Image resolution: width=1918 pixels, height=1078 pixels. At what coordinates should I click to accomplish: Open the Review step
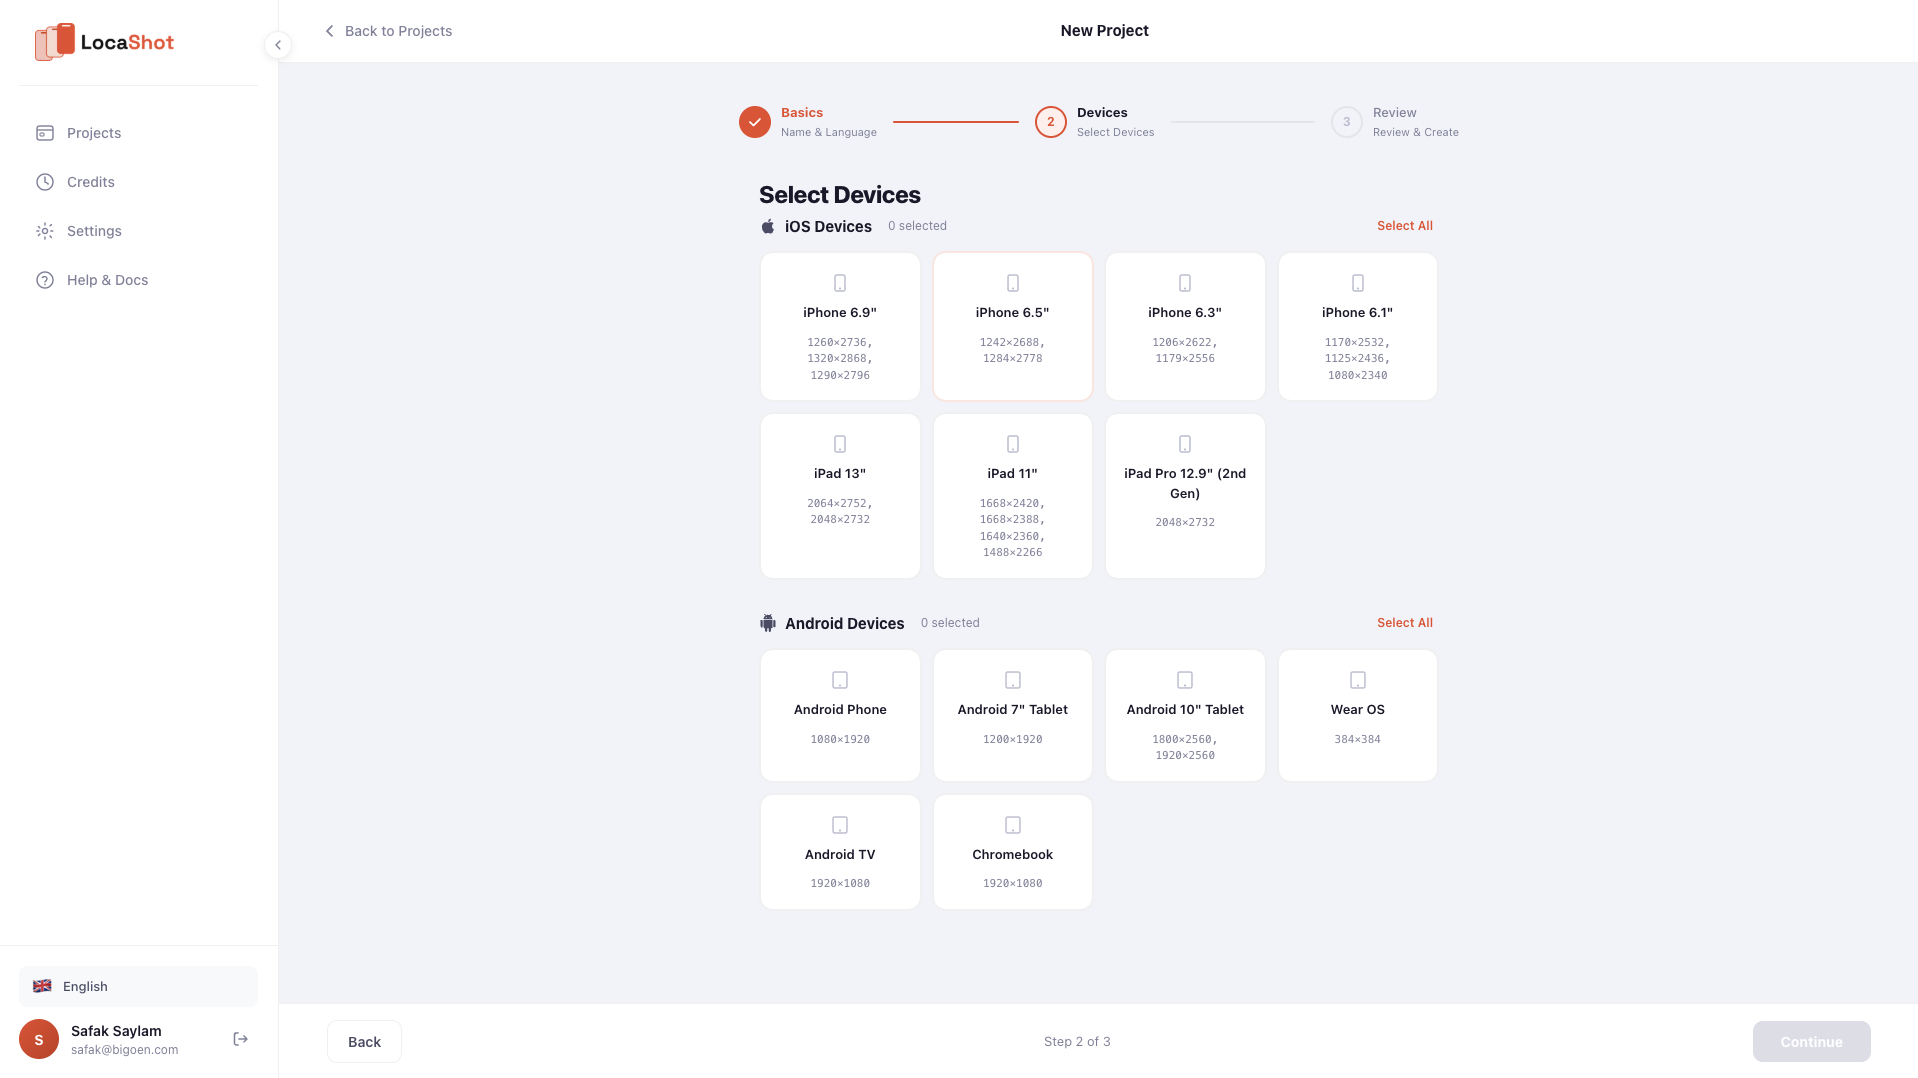[x=1346, y=121]
